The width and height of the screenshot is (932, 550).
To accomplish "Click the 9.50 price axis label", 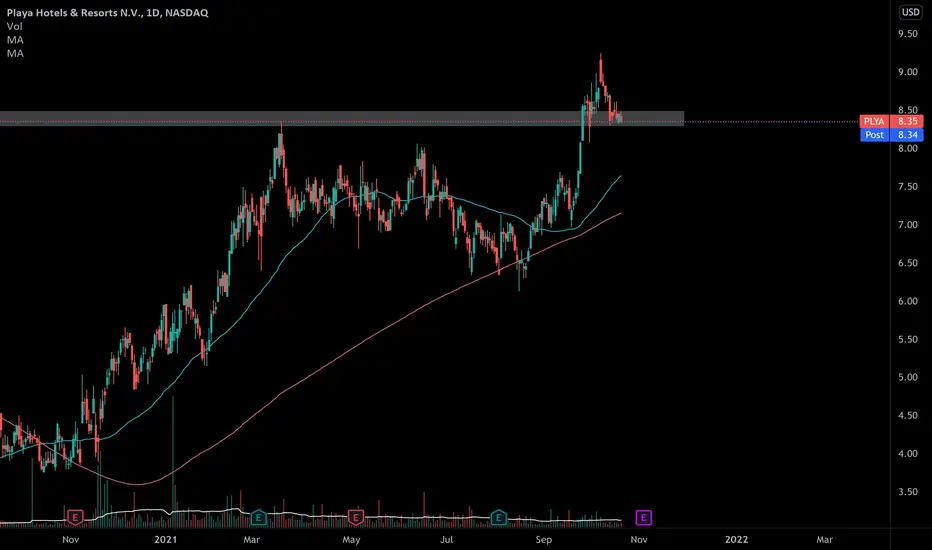I will (x=908, y=34).
